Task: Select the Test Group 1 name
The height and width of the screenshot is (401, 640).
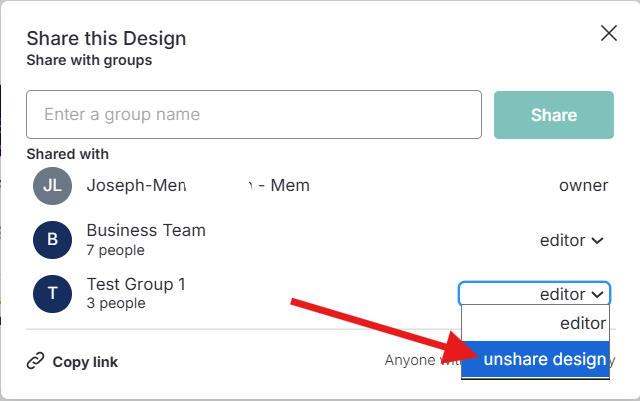Action: coord(136,284)
